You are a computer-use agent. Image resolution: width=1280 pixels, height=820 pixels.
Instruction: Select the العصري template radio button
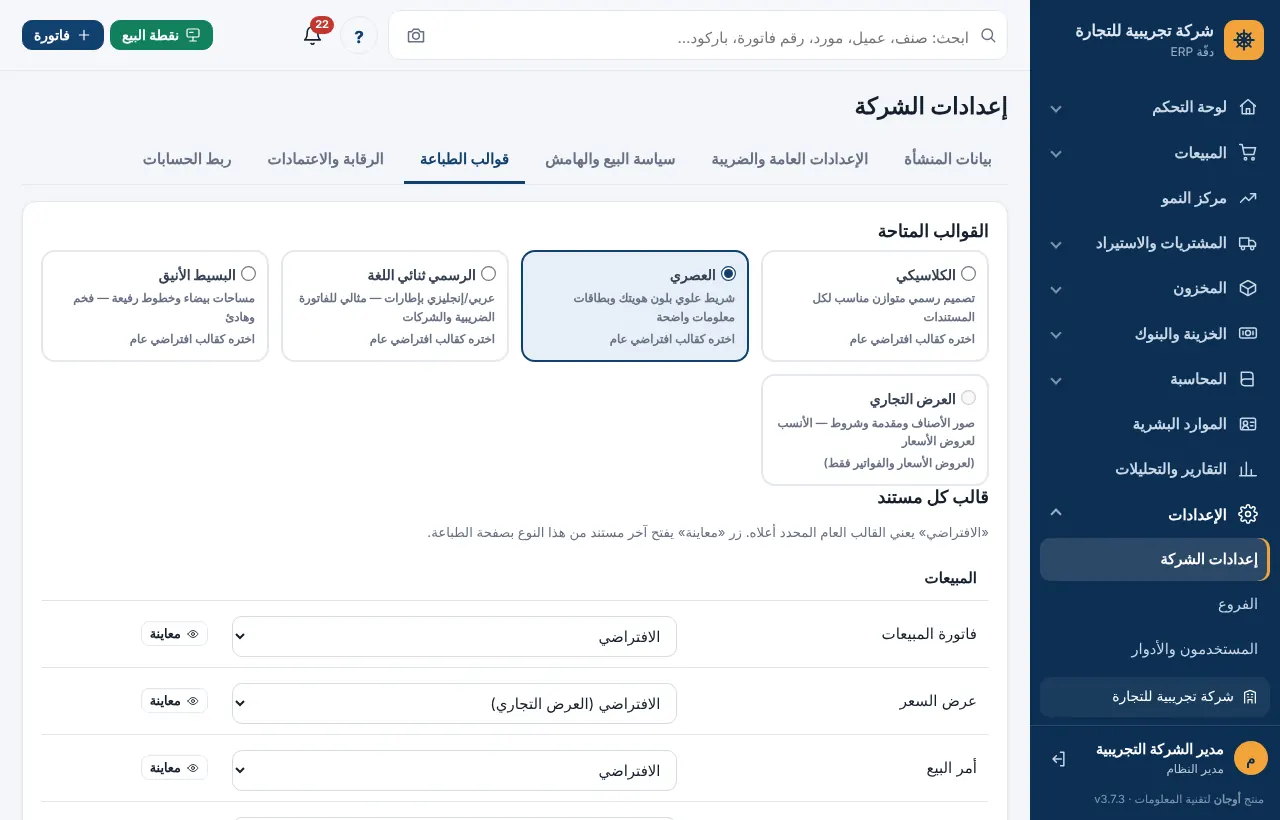point(728,274)
